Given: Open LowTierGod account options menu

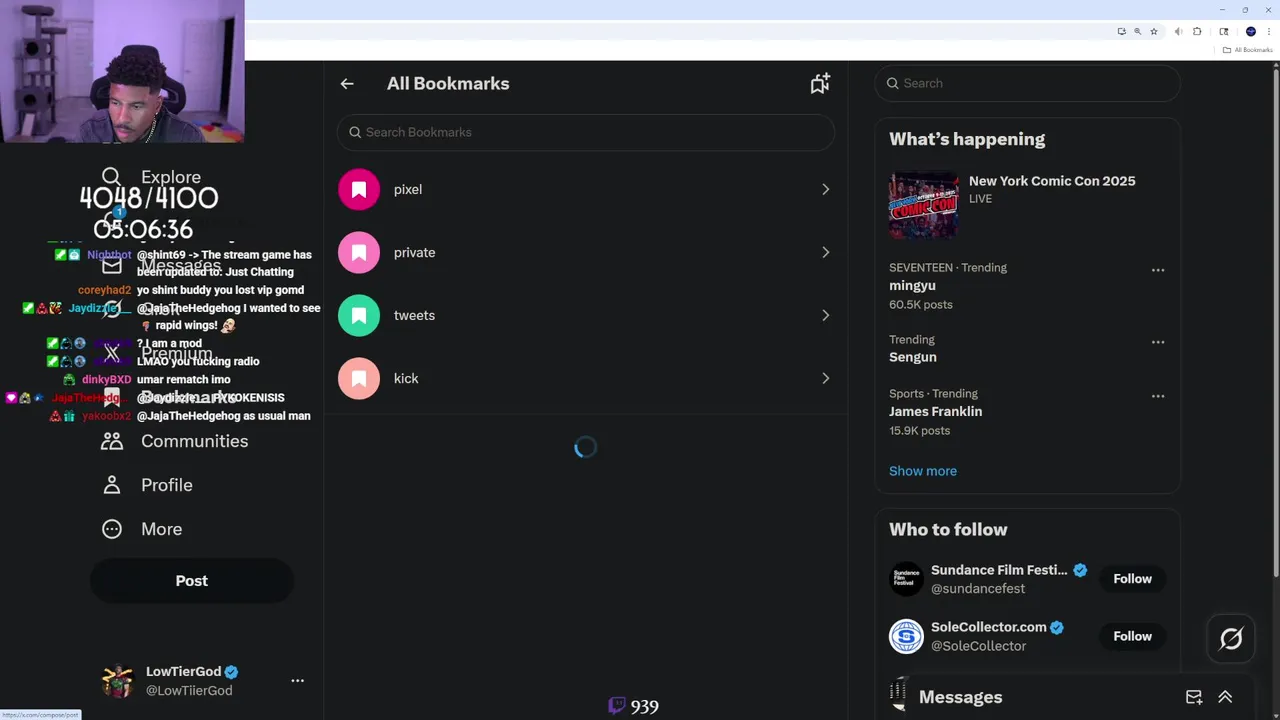Looking at the screenshot, I should tap(297, 680).
